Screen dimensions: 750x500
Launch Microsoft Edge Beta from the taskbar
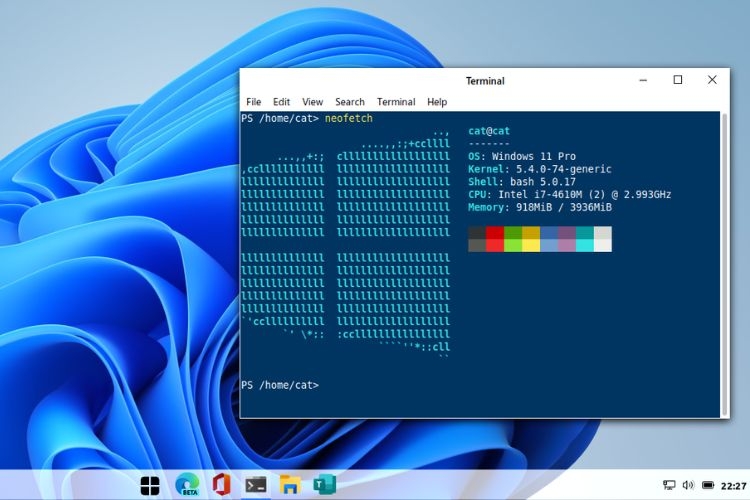coord(187,485)
